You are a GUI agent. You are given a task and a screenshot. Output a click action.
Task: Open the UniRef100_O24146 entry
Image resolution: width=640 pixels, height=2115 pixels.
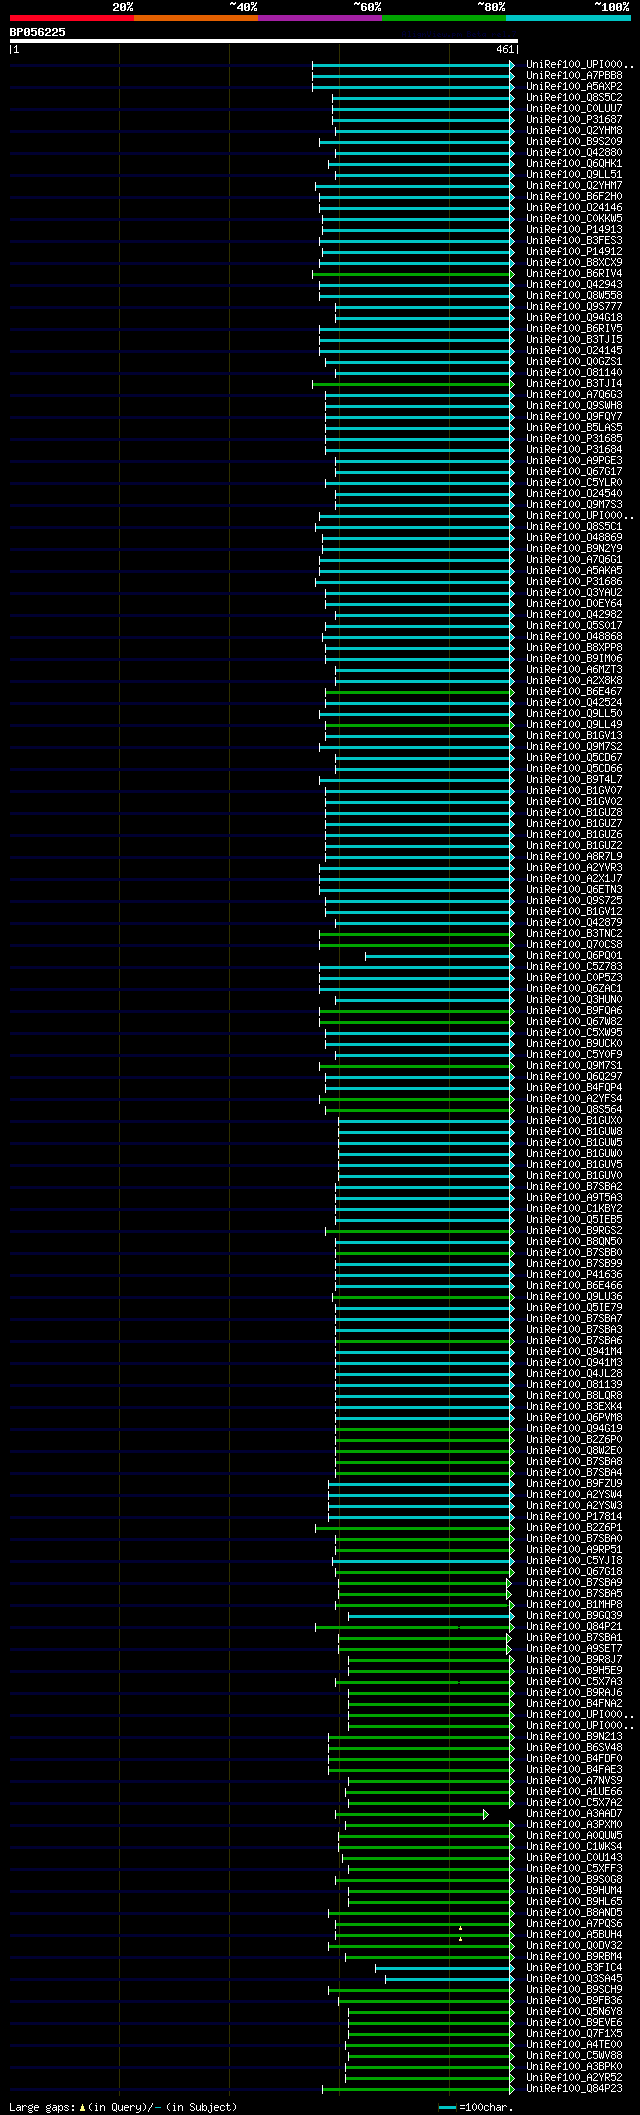coord(574,207)
